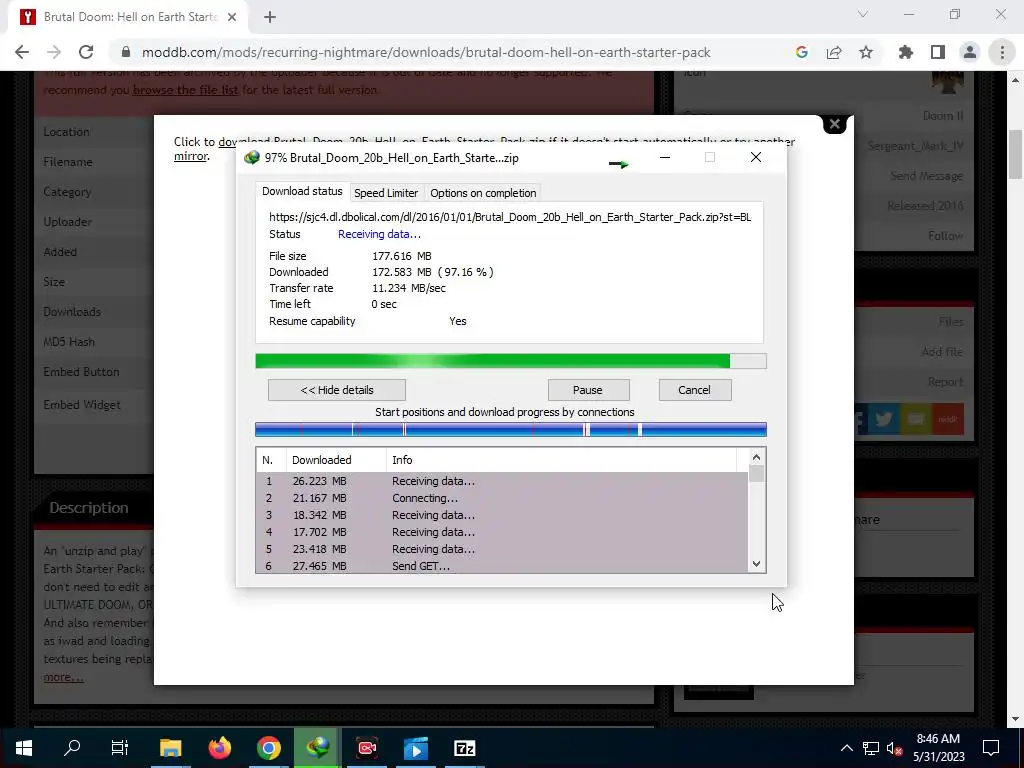Click the mirror link in popup
The width and height of the screenshot is (1024, 768).
(x=191, y=156)
